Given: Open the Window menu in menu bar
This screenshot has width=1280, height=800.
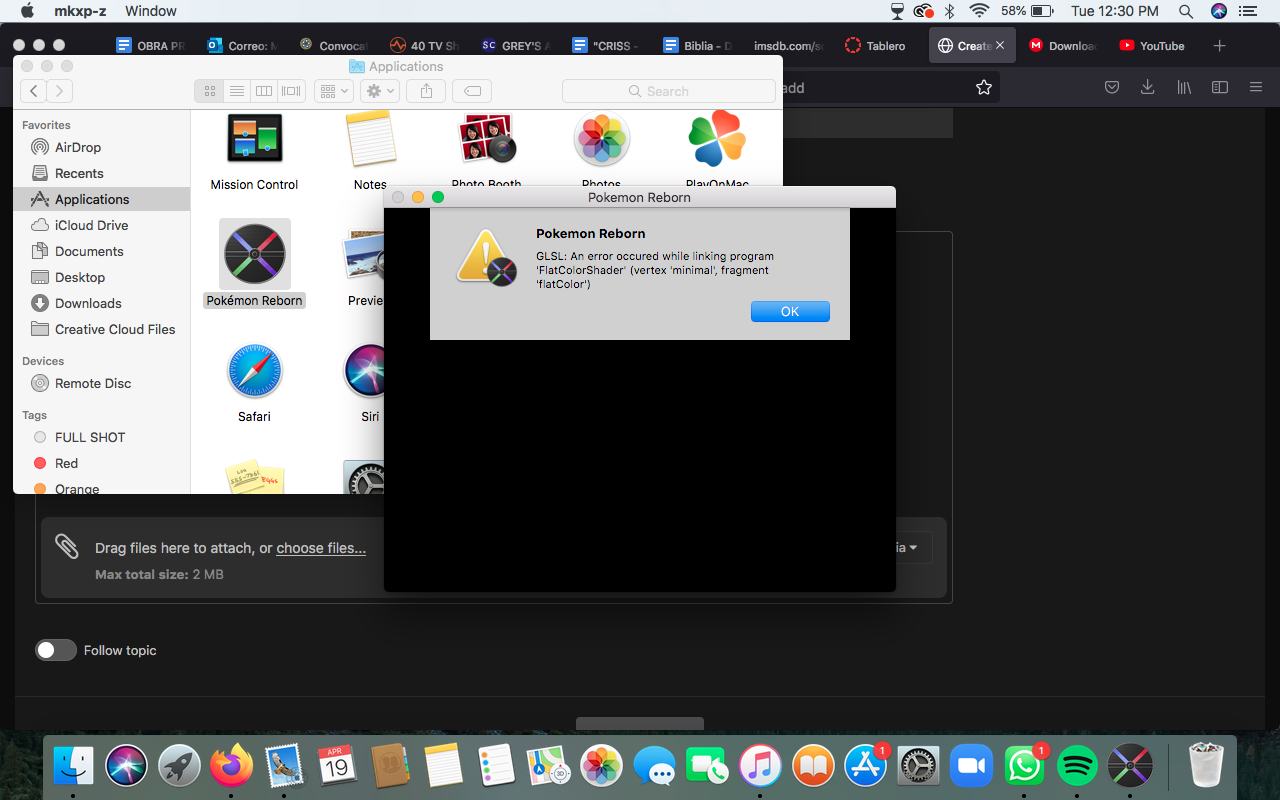Looking at the screenshot, I should coord(151,11).
